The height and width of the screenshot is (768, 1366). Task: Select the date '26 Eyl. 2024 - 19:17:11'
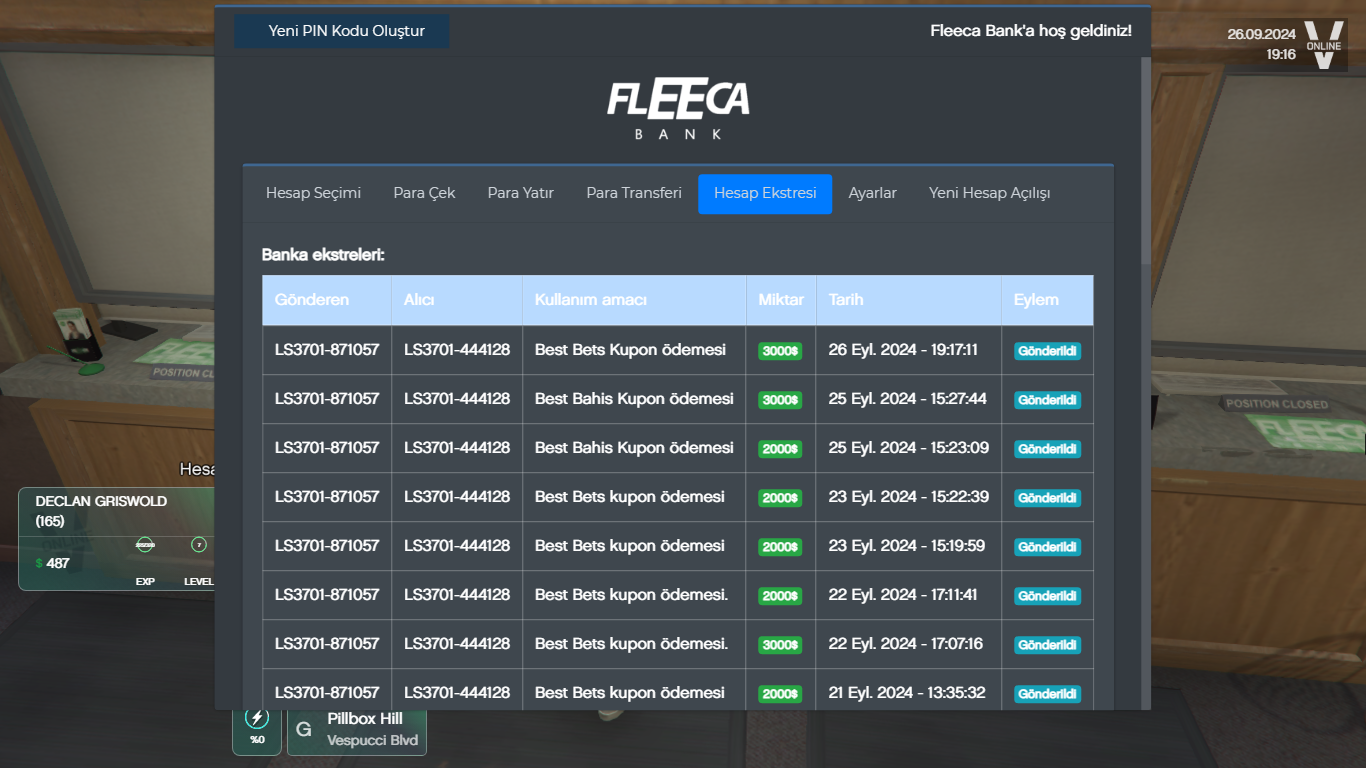click(903, 350)
